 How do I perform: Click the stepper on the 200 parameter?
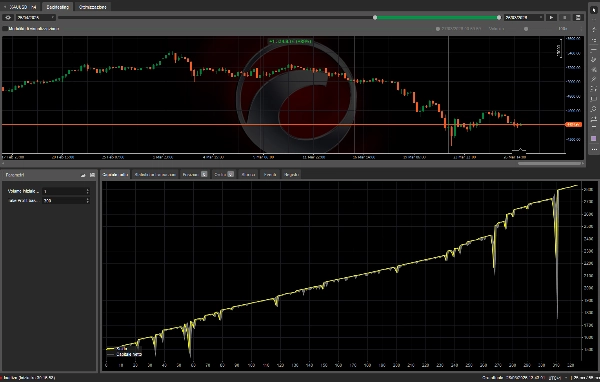coord(88,201)
